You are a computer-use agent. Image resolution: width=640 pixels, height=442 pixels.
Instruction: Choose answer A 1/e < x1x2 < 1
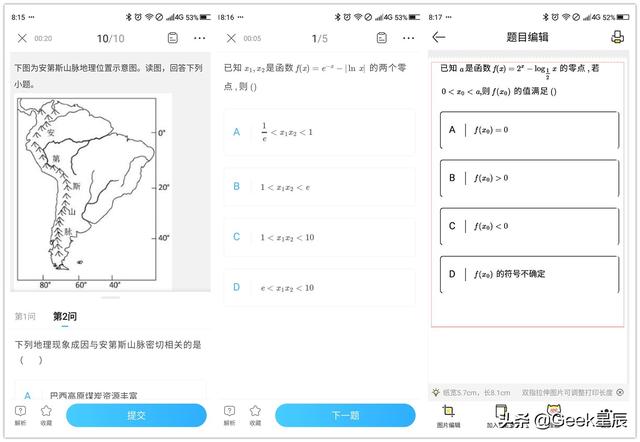320,132
